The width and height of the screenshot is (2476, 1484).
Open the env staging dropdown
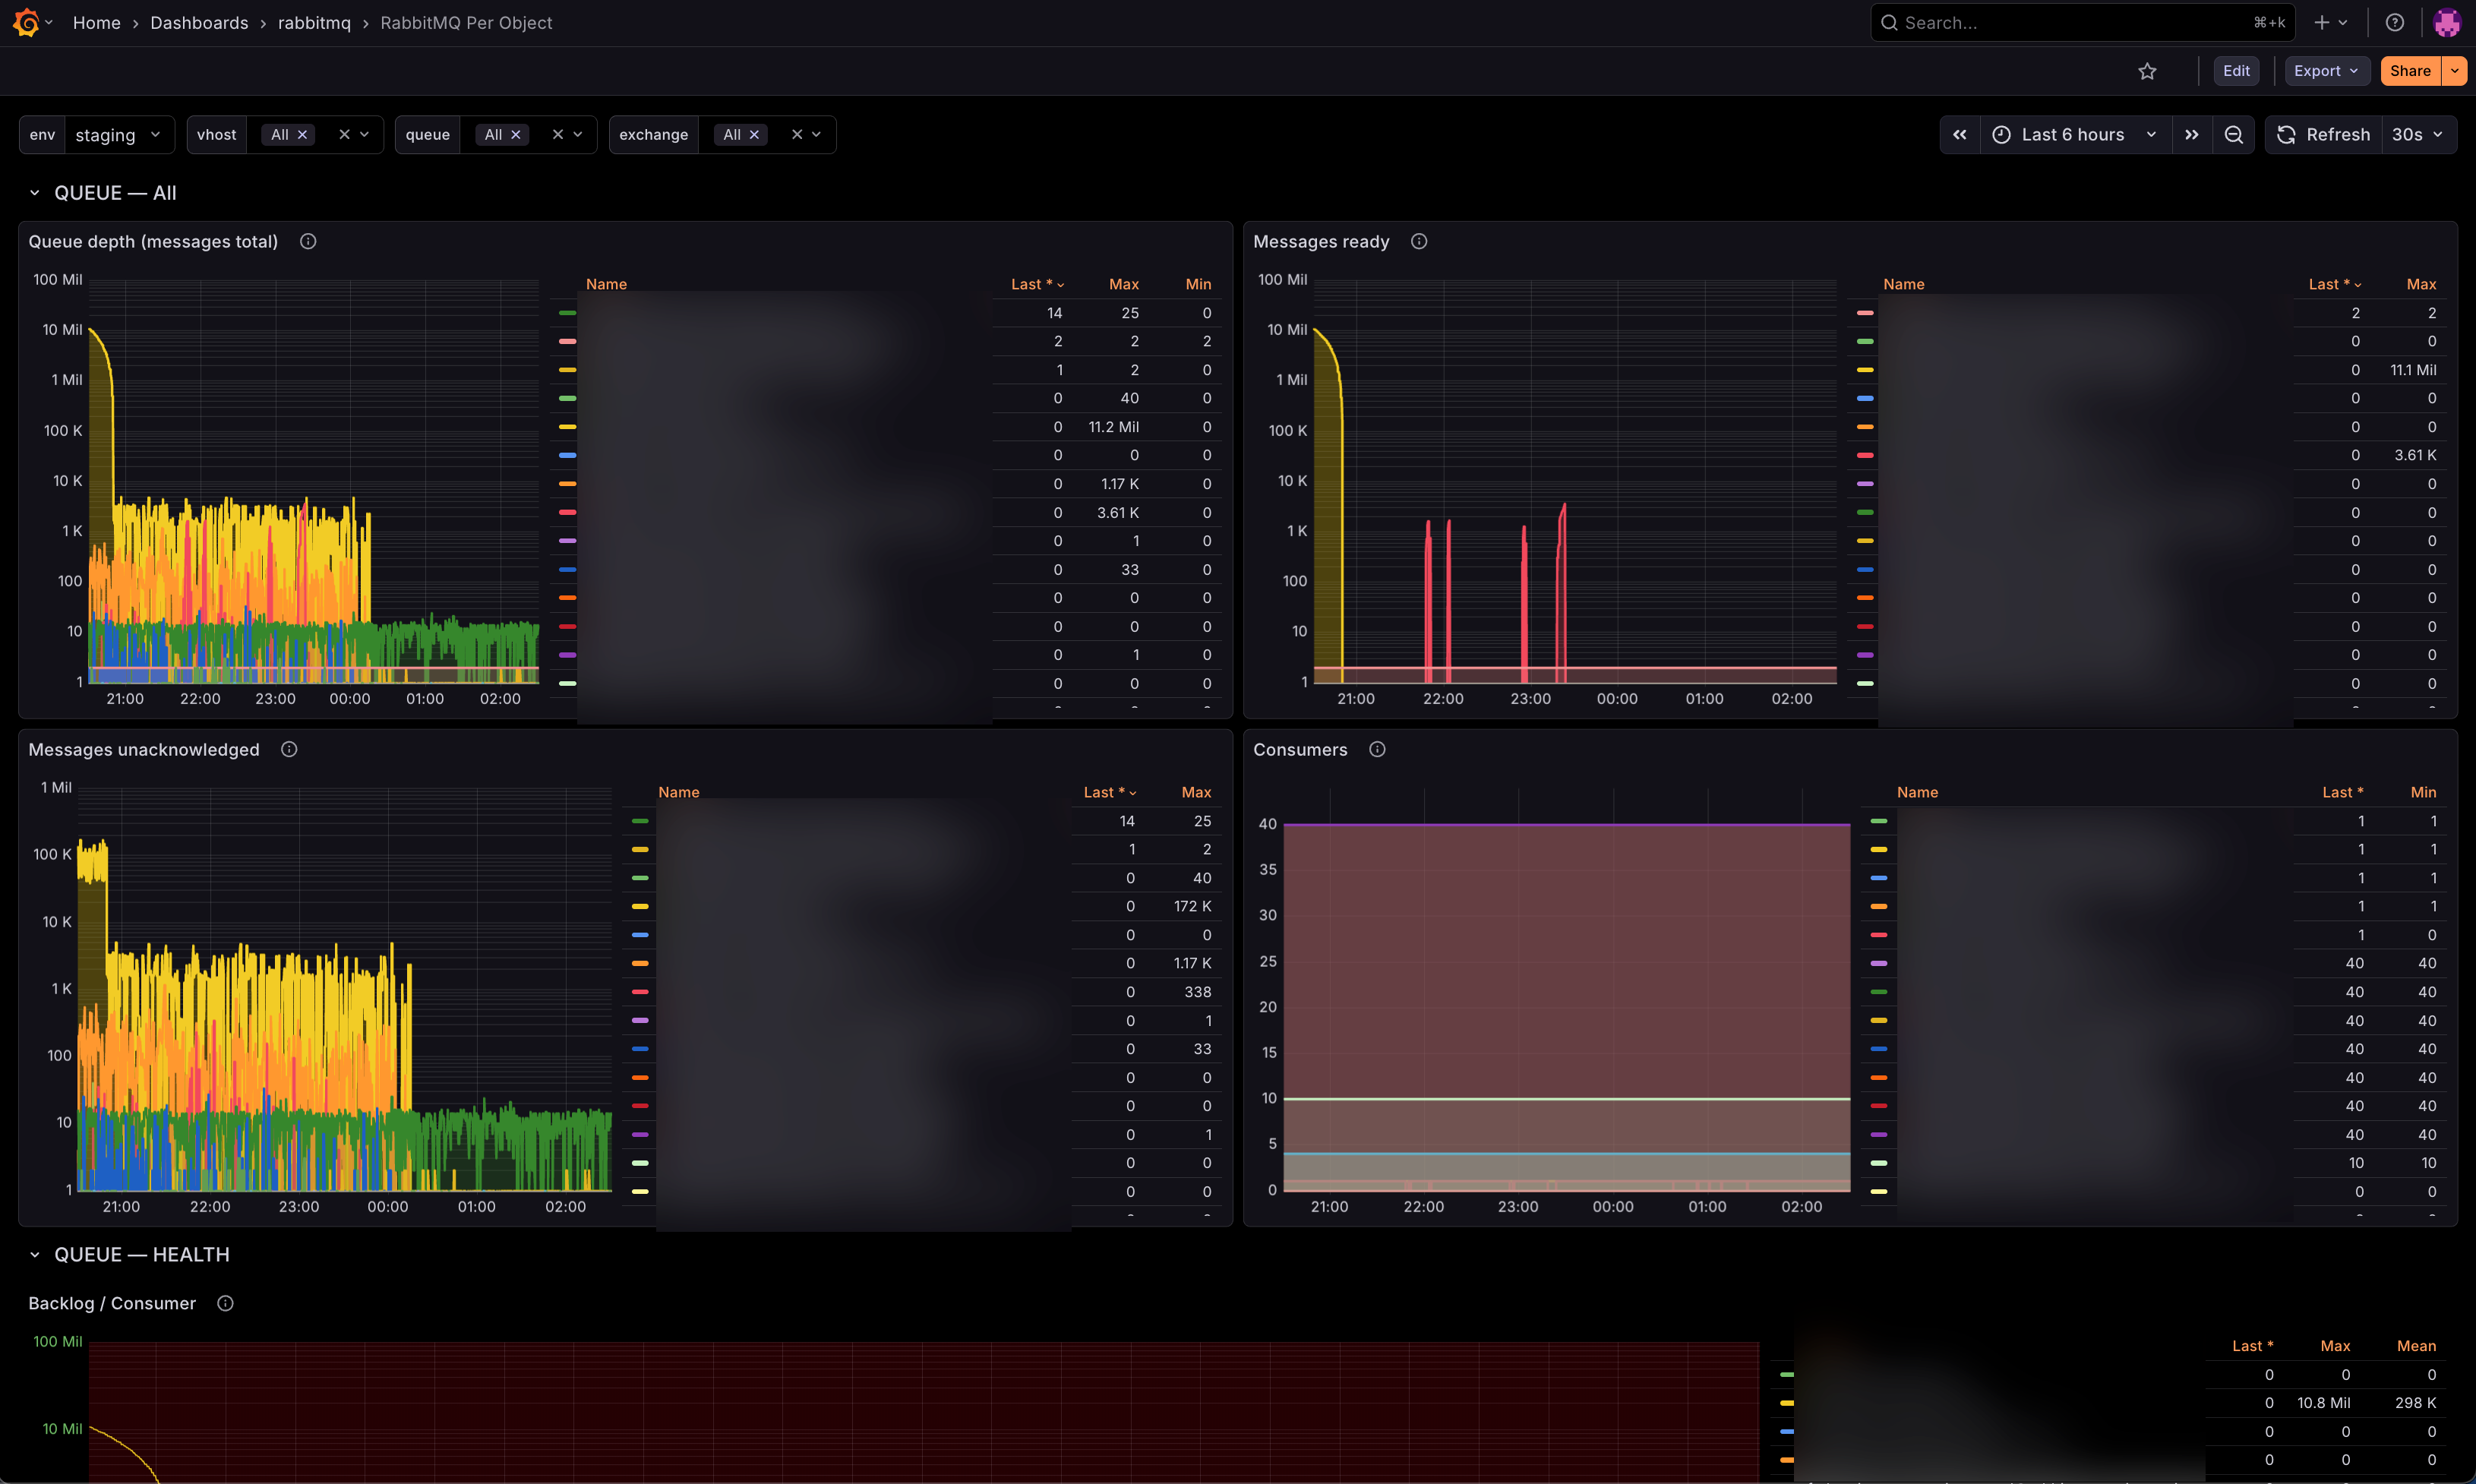point(119,135)
